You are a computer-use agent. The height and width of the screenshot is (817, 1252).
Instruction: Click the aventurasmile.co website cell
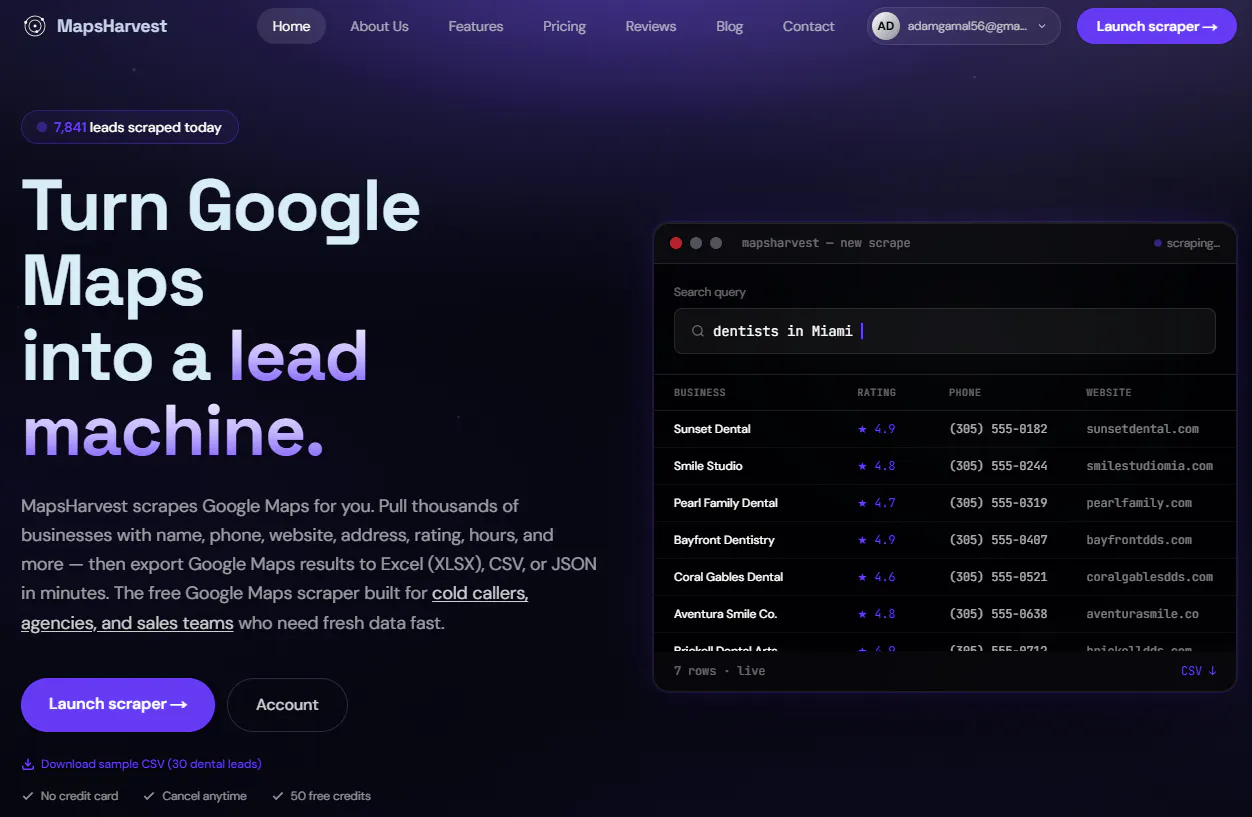[1143, 614]
